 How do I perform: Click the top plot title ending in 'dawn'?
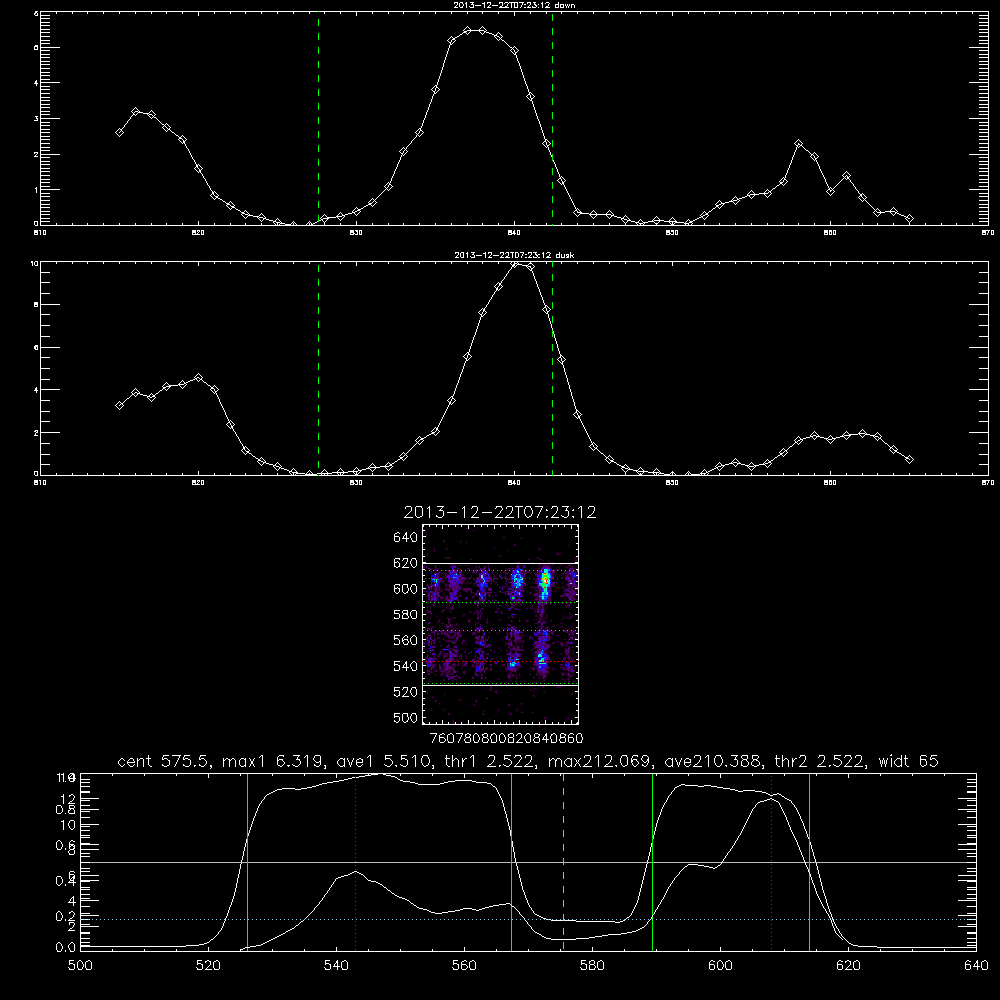pos(514,5)
